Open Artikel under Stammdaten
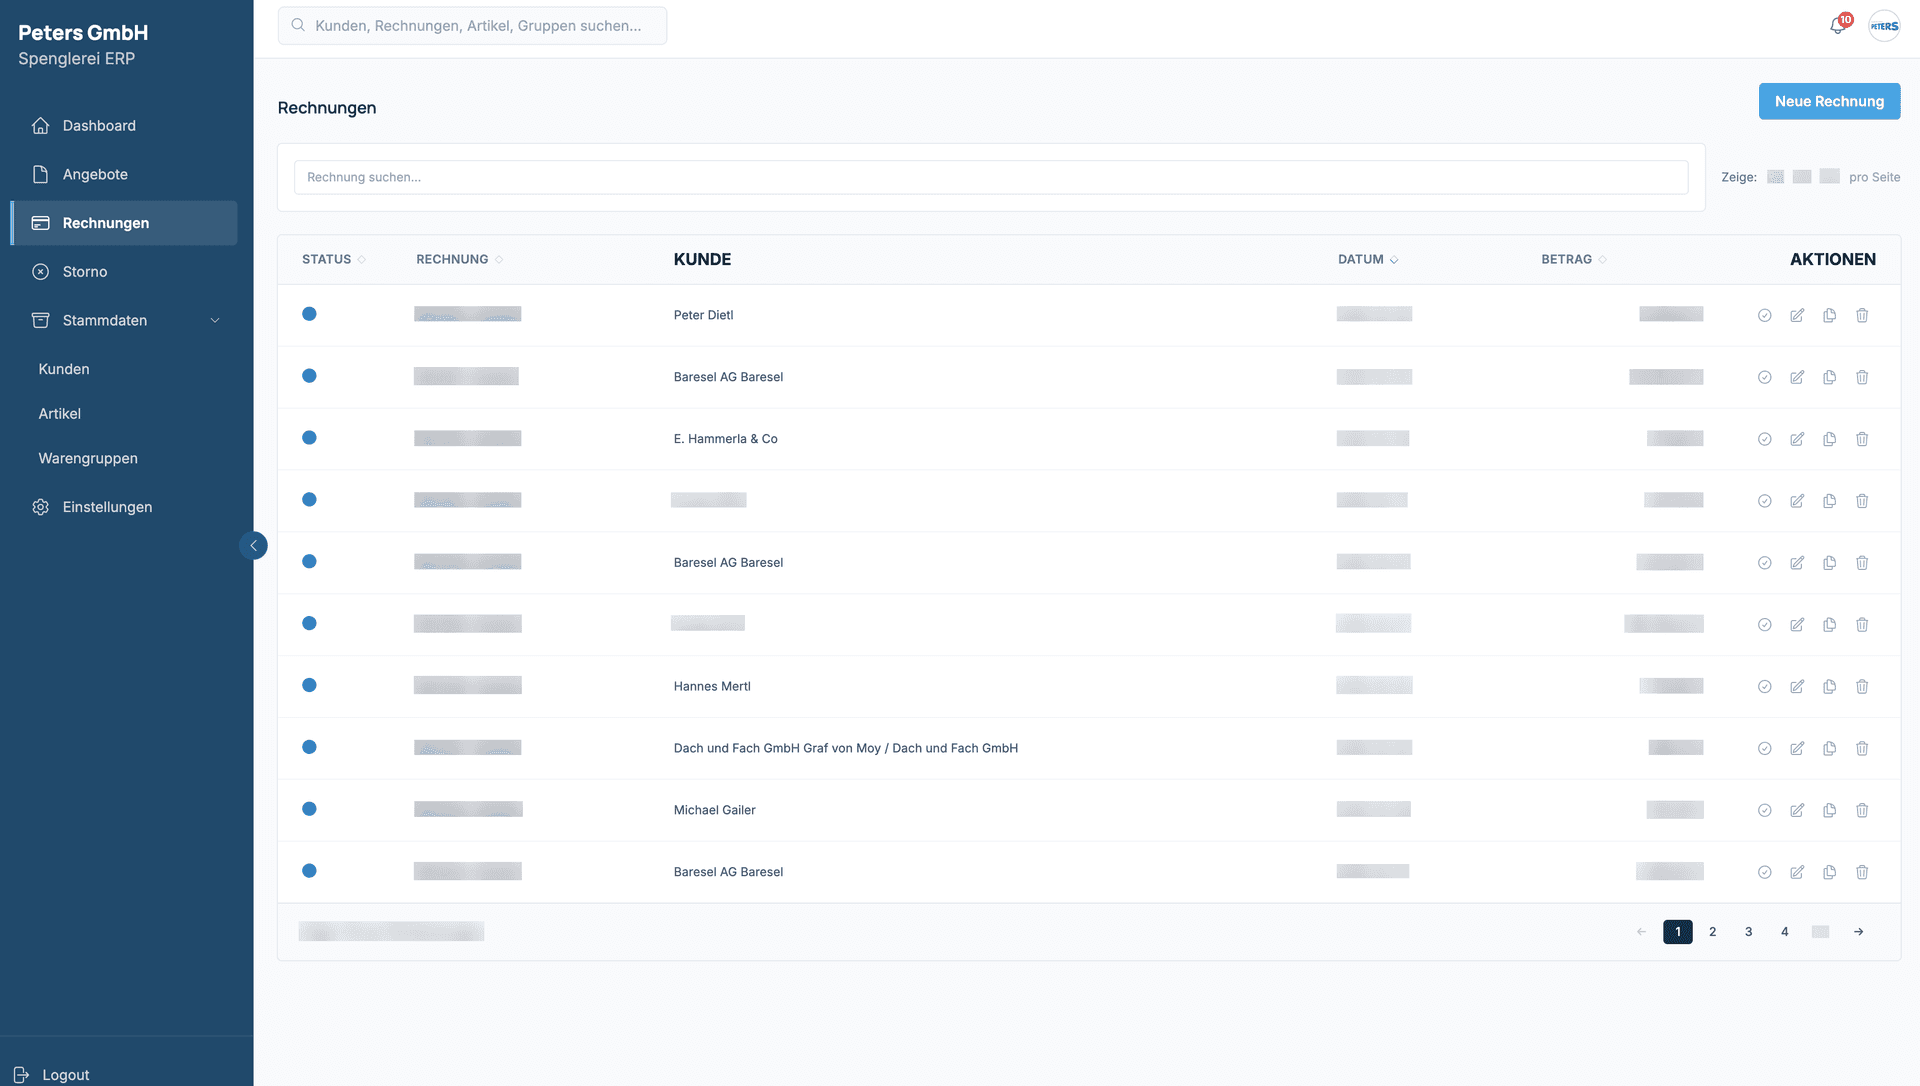 (x=60, y=414)
